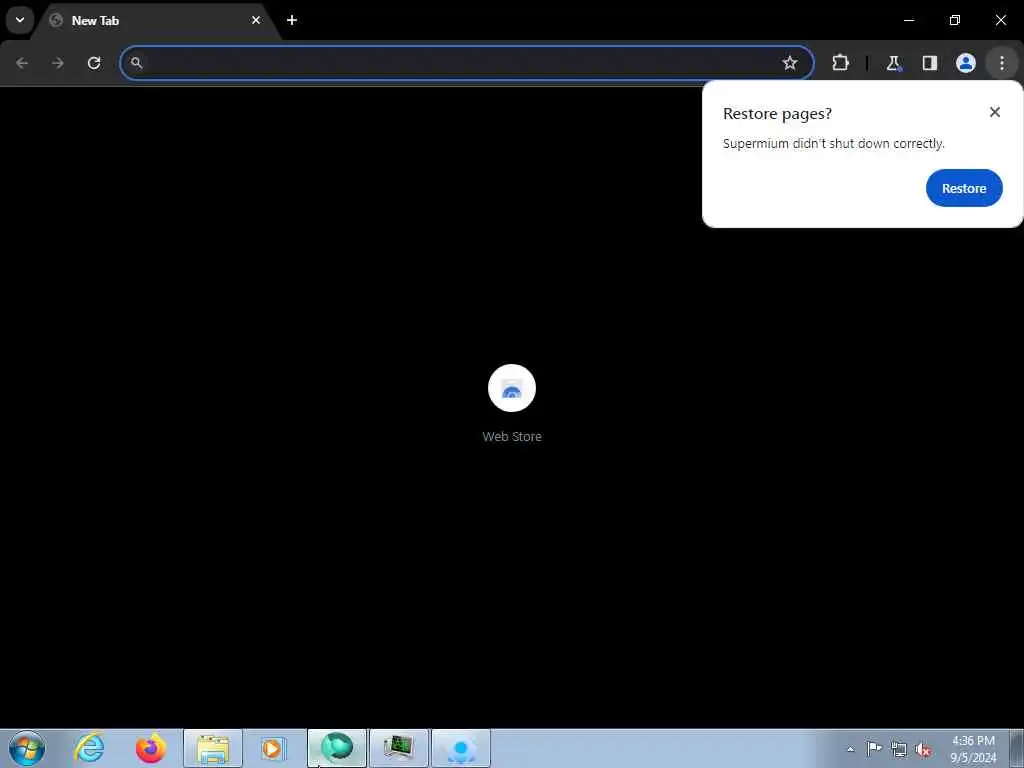The width and height of the screenshot is (1024, 768).
Task: Open a new tab with plus button
Action: tap(292, 20)
